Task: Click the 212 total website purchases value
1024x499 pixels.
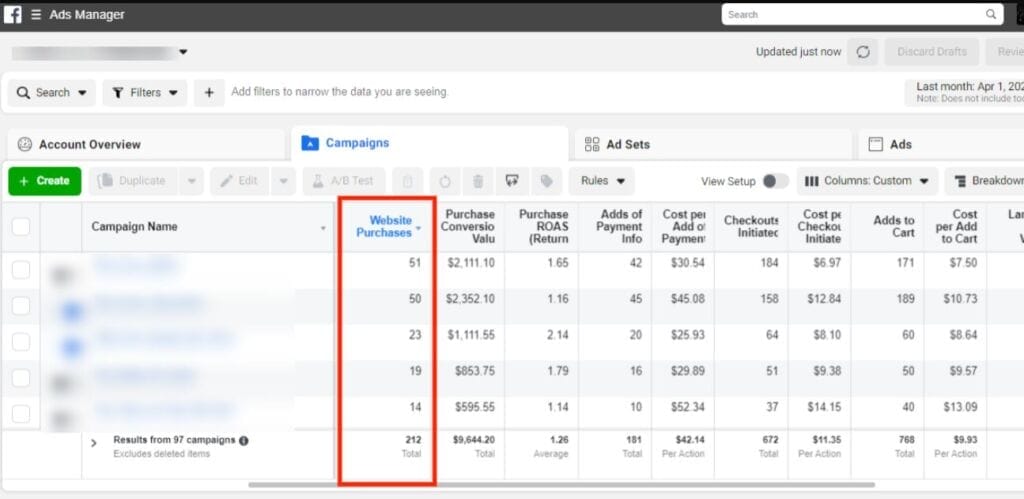Action: coord(413,440)
